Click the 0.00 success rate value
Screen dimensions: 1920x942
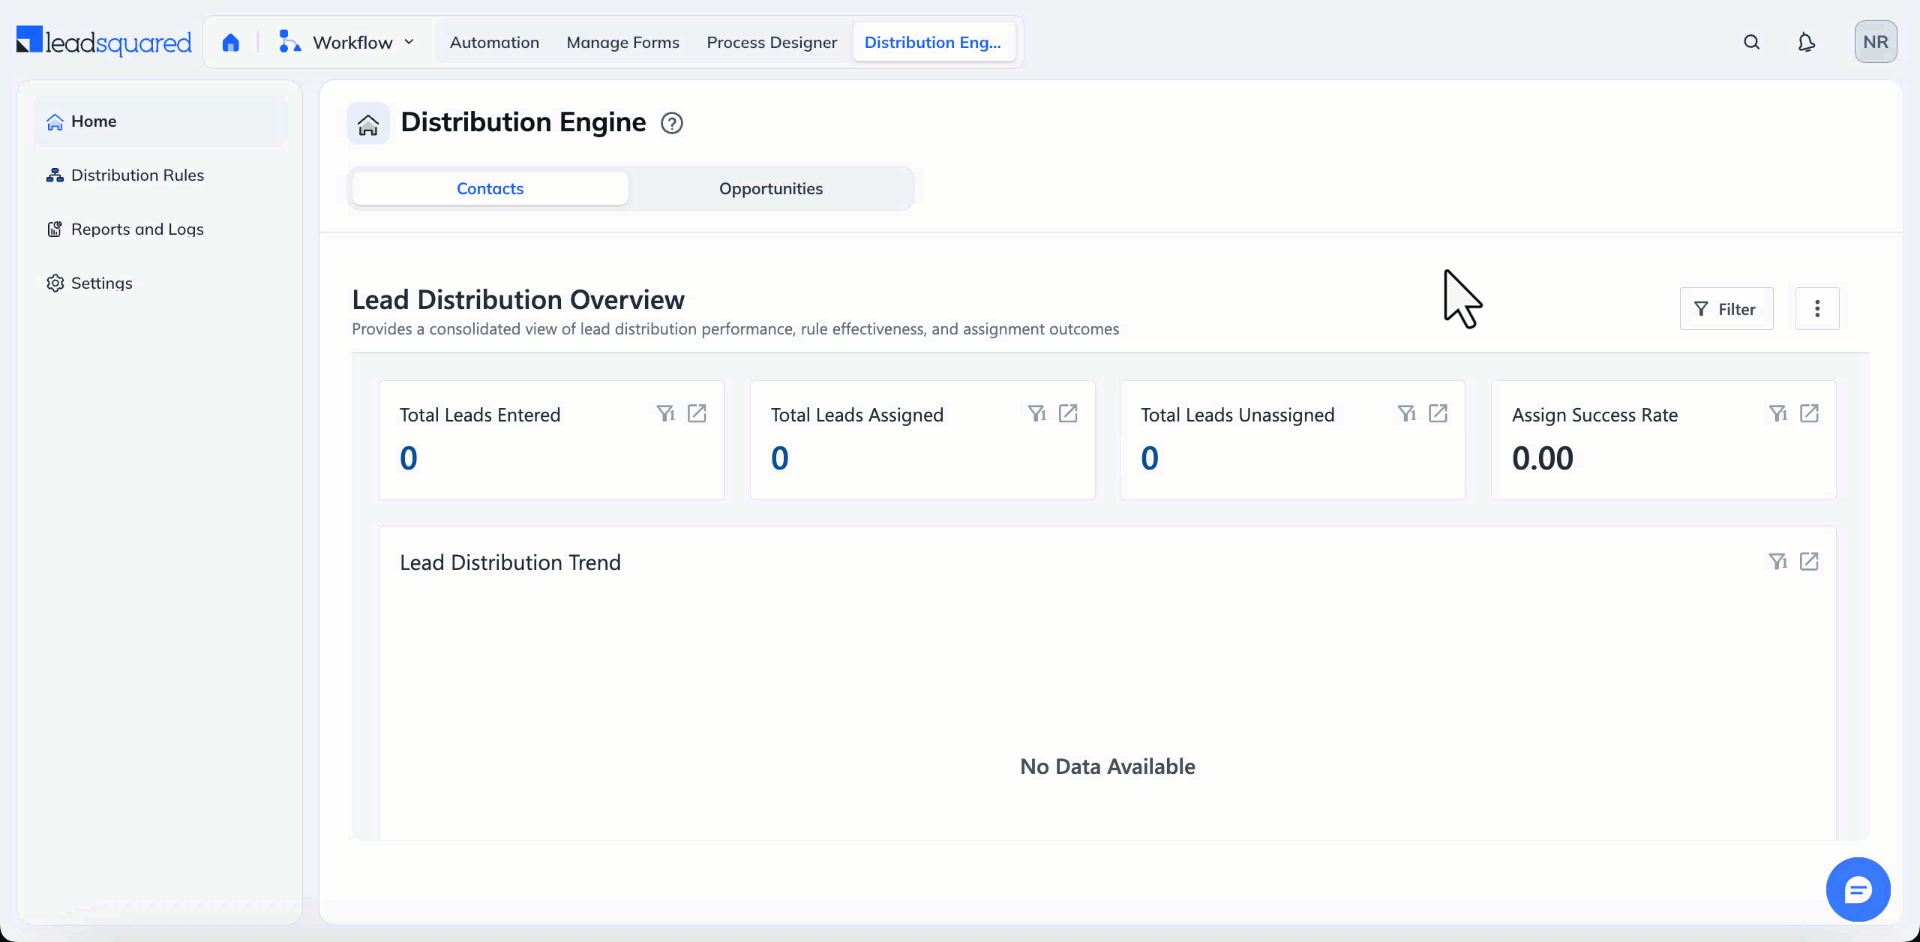pyautogui.click(x=1542, y=458)
